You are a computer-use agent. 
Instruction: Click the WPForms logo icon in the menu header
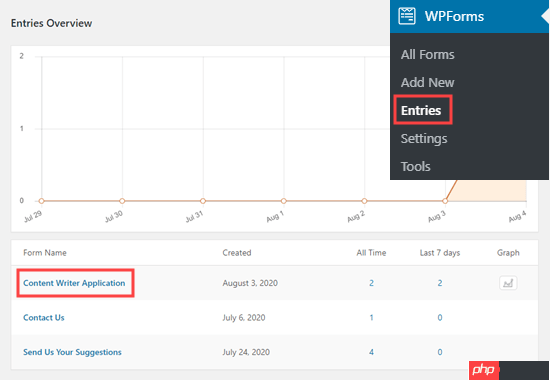coord(407,16)
